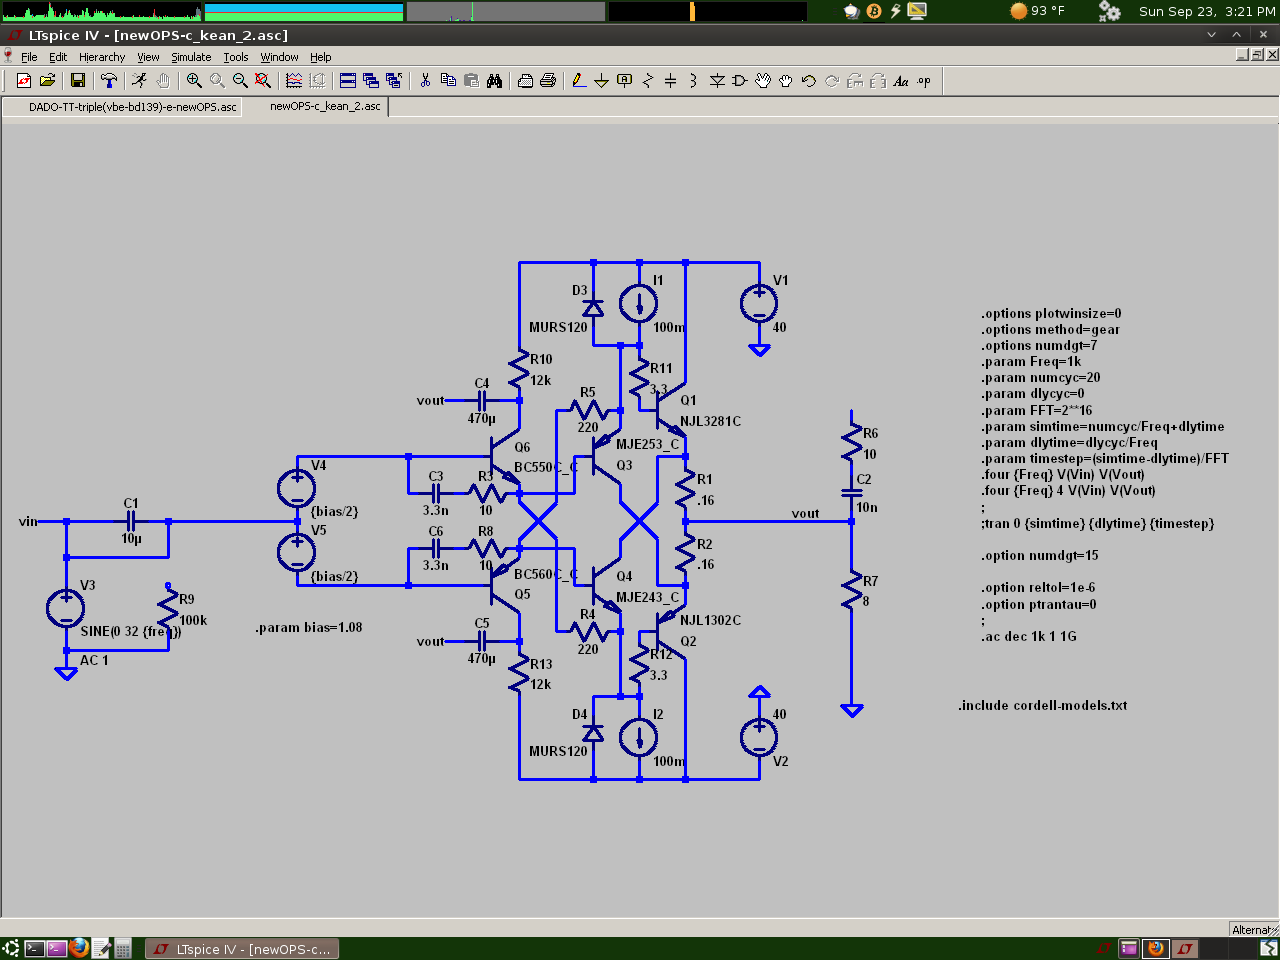Click the Copy tool icon
This screenshot has height=960, width=1280.
coord(448,81)
